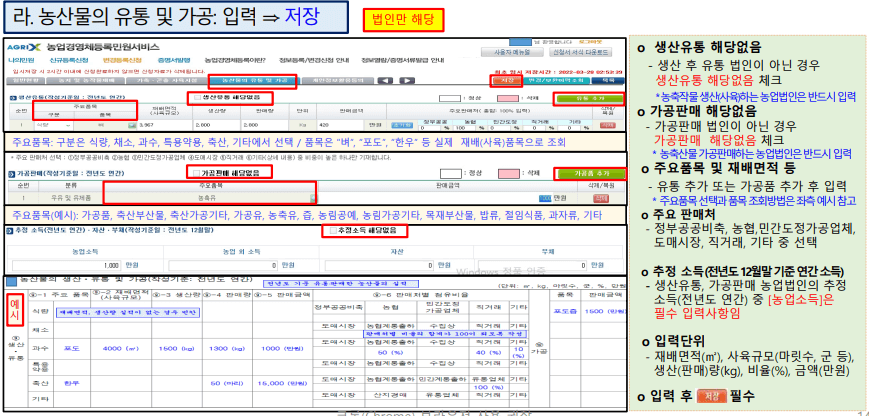This screenshot has height=416, width=869.
Task: Click the orange 저장 button
Action: [x=505, y=80]
